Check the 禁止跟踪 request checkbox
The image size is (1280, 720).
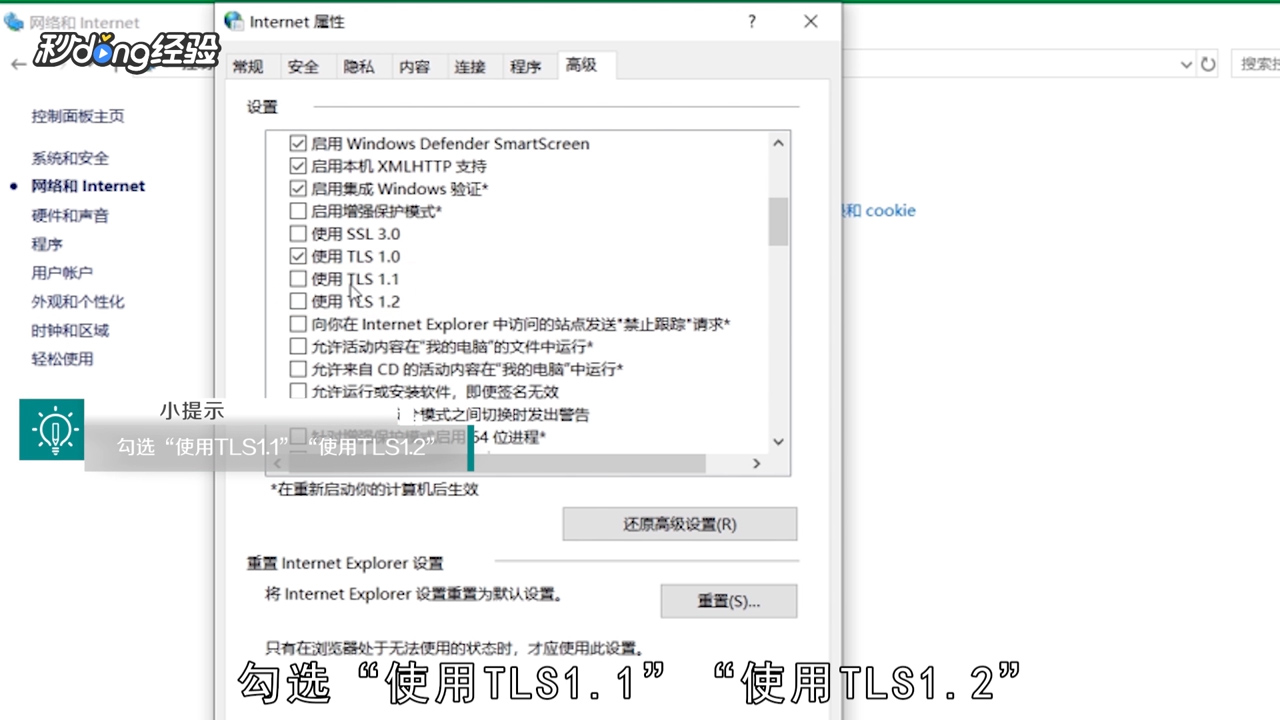tap(298, 323)
